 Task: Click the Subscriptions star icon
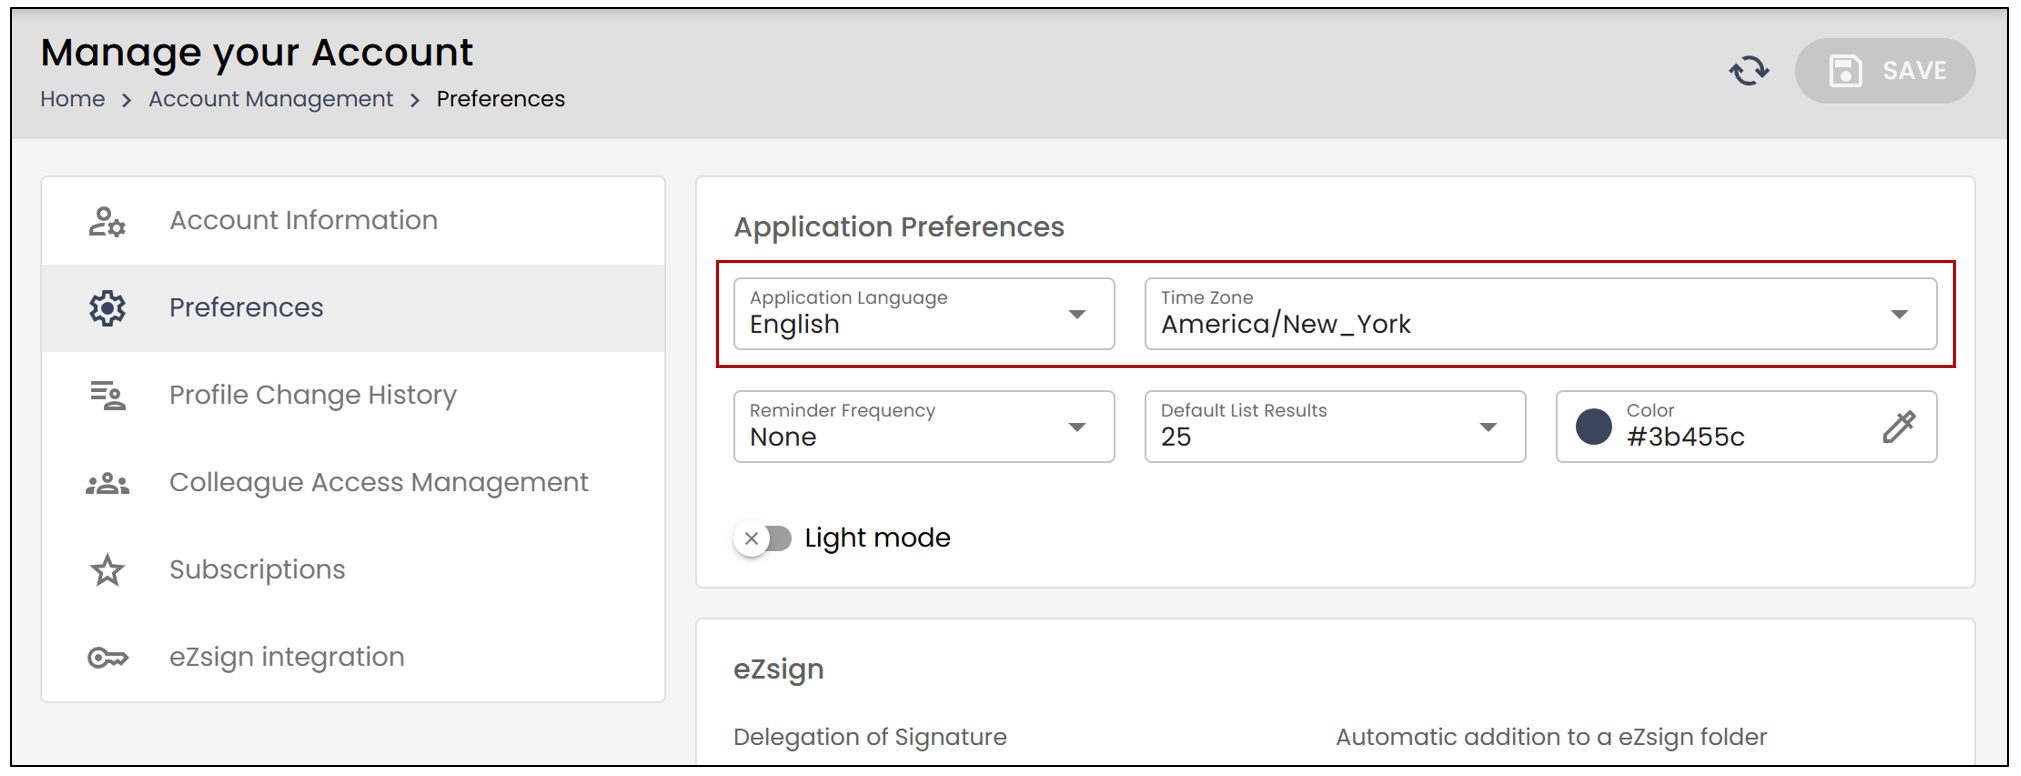(x=107, y=570)
